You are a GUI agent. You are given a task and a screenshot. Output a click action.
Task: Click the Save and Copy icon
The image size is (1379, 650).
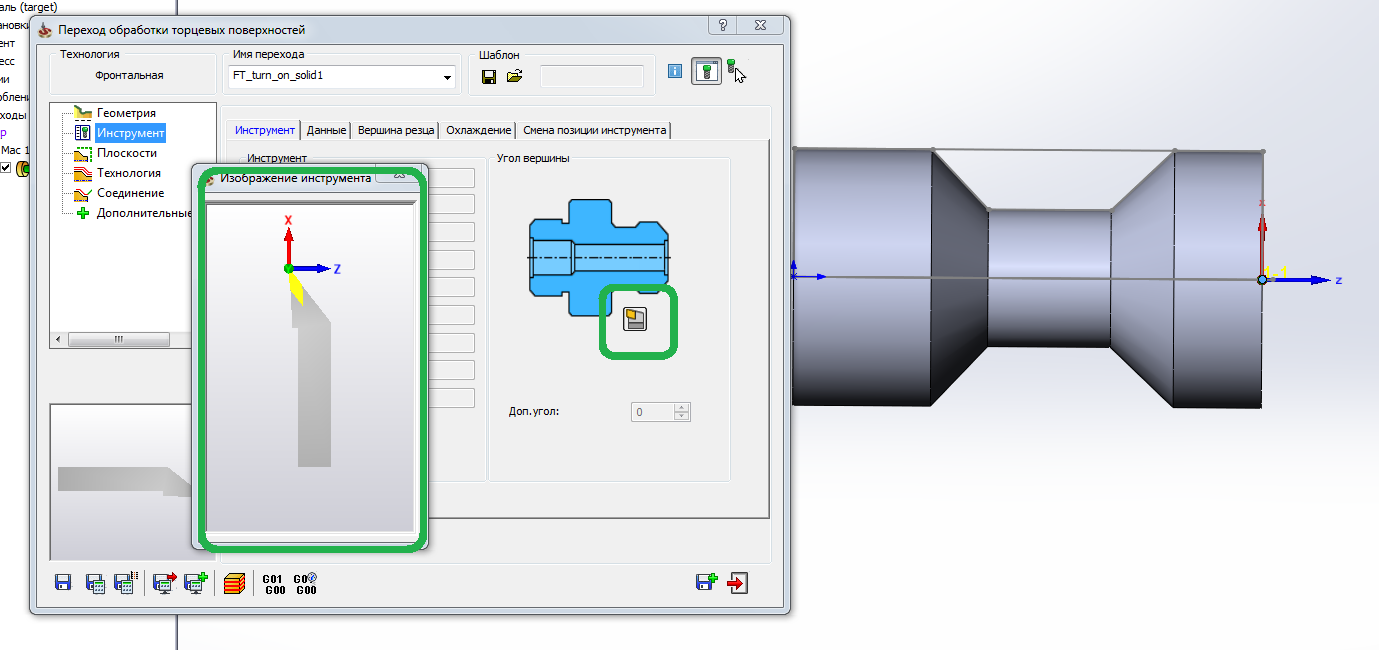click(x=707, y=582)
